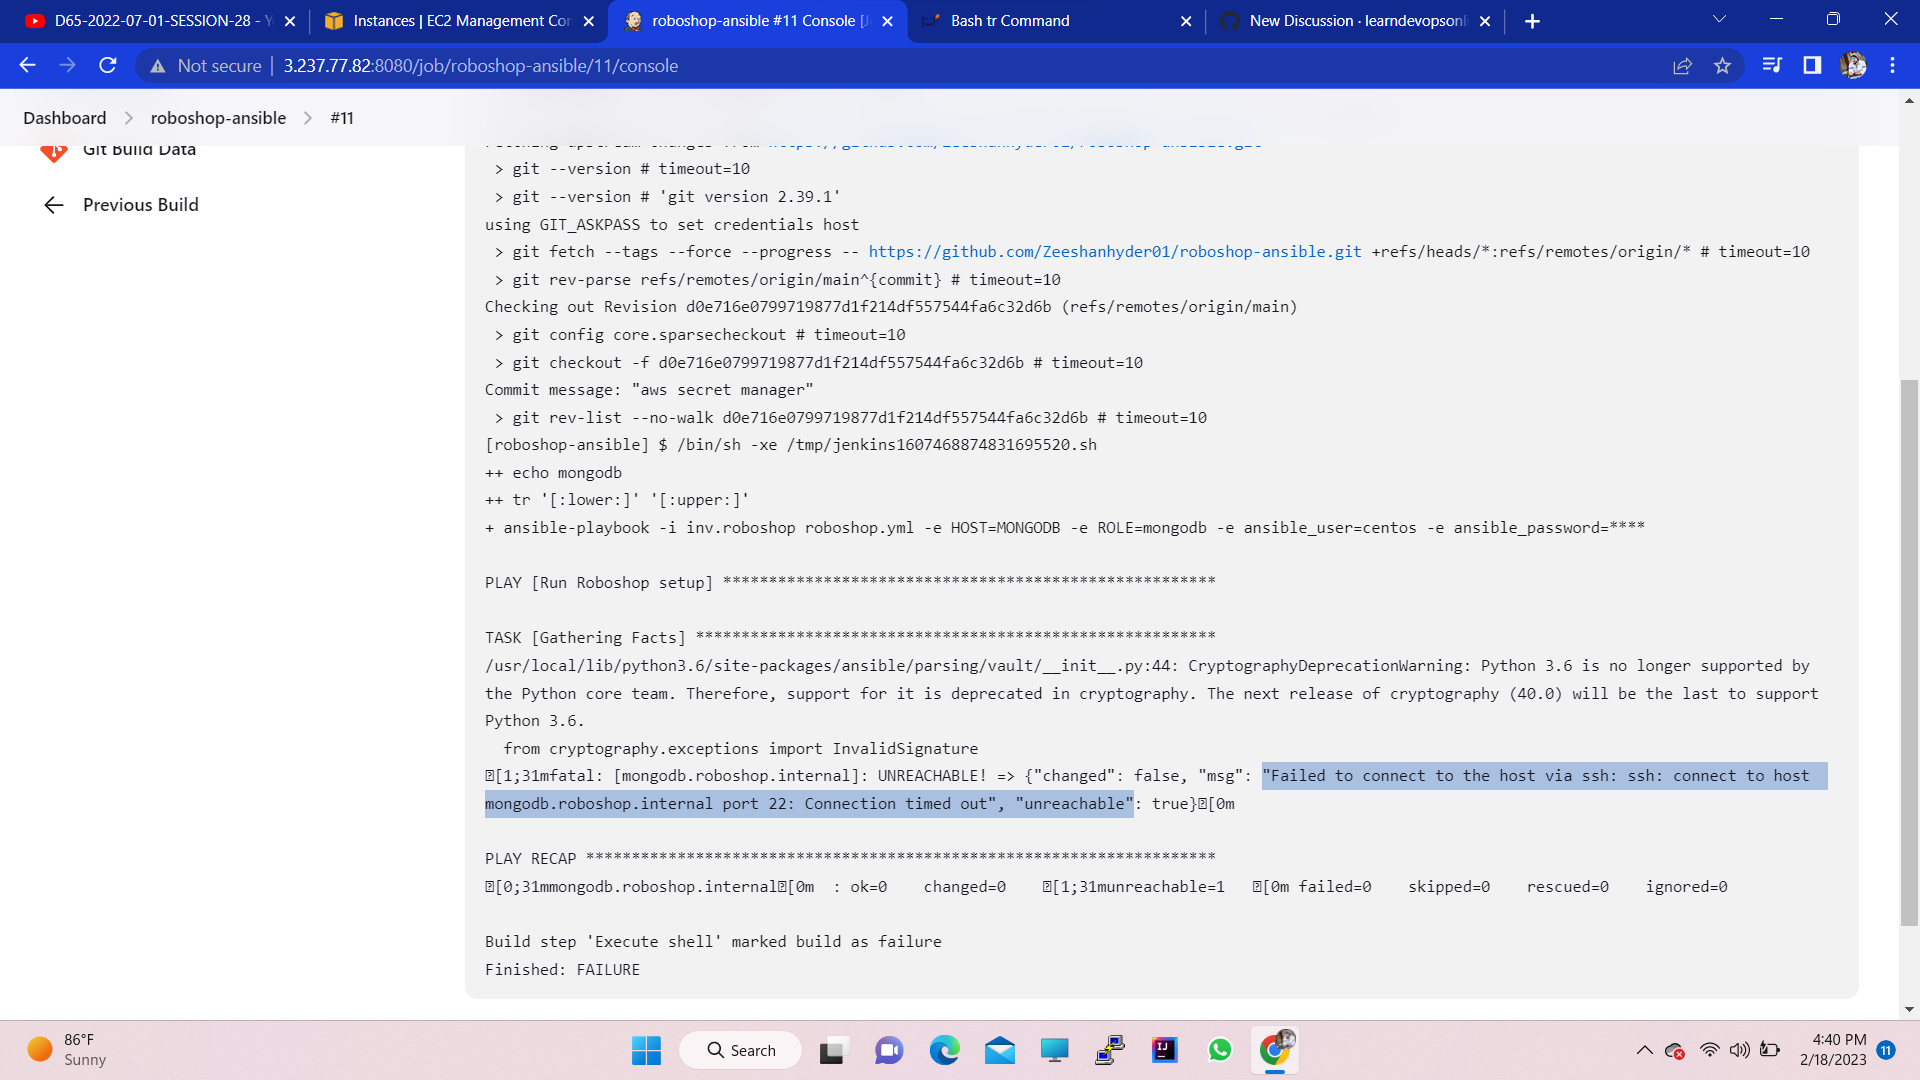Switch to the EC2 Management Console tab
Image resolution: width=1920 pixels, height=1080 pixels.
(452, 20)
